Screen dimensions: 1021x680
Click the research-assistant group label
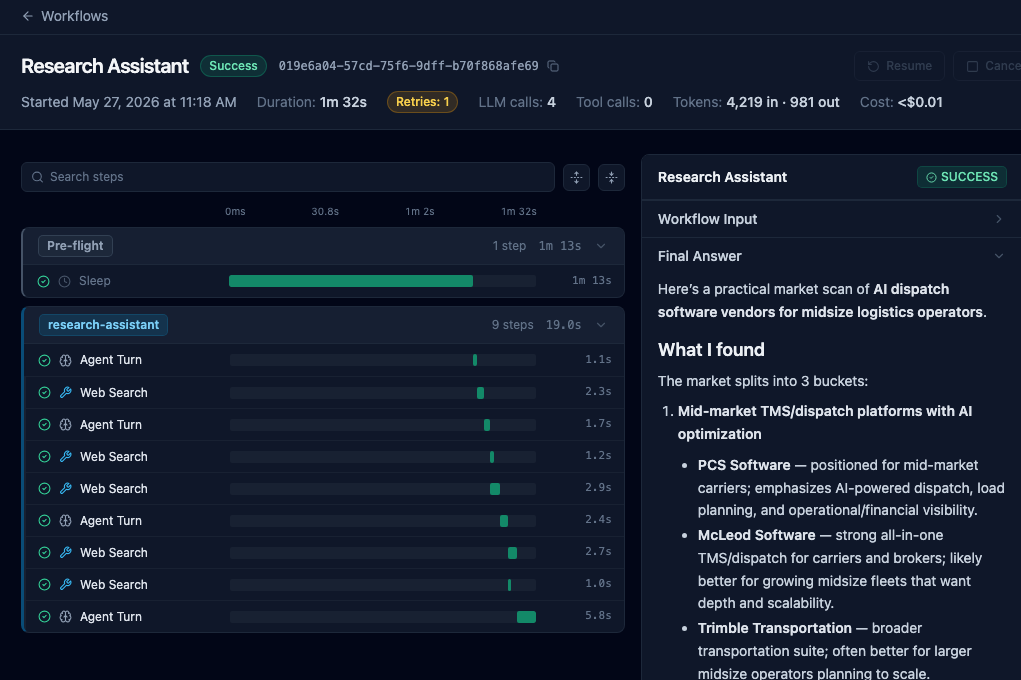[x=104, y=325]
